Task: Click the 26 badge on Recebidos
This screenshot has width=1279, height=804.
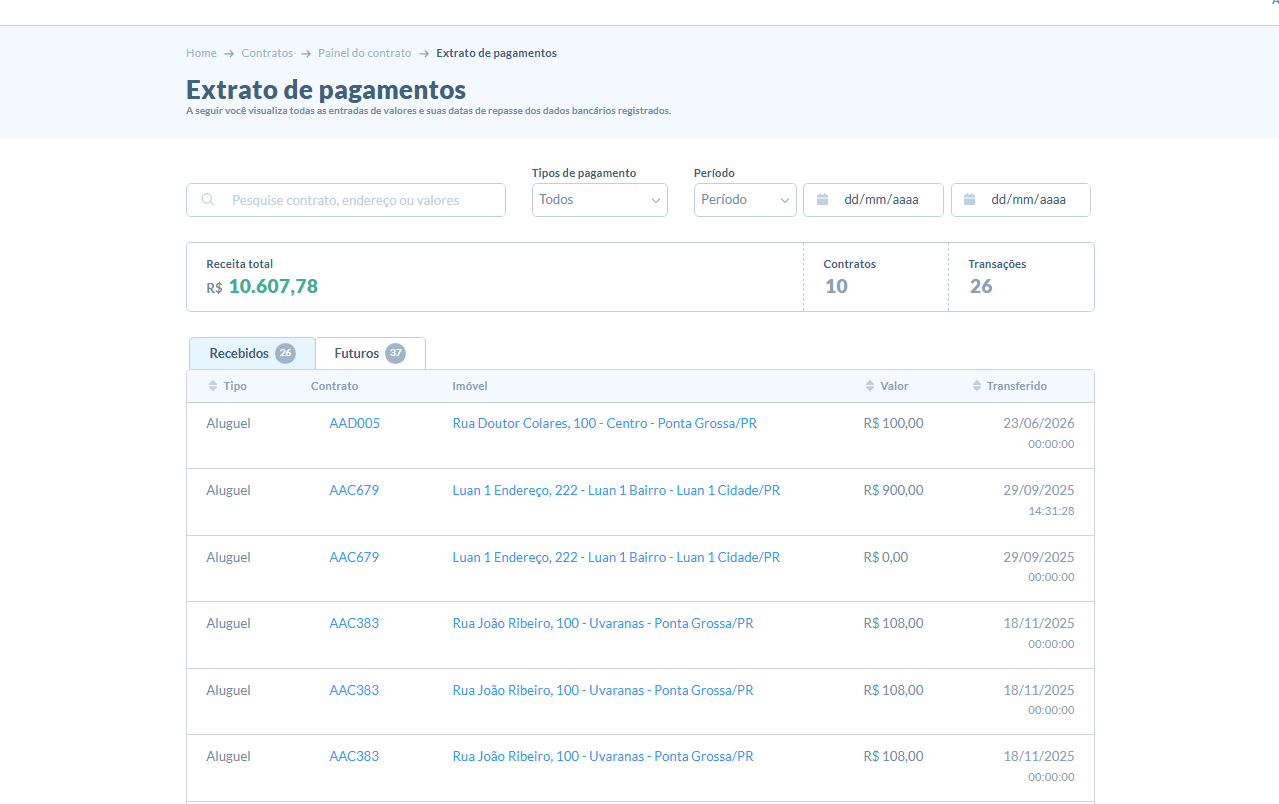Action: coord(286,353)
